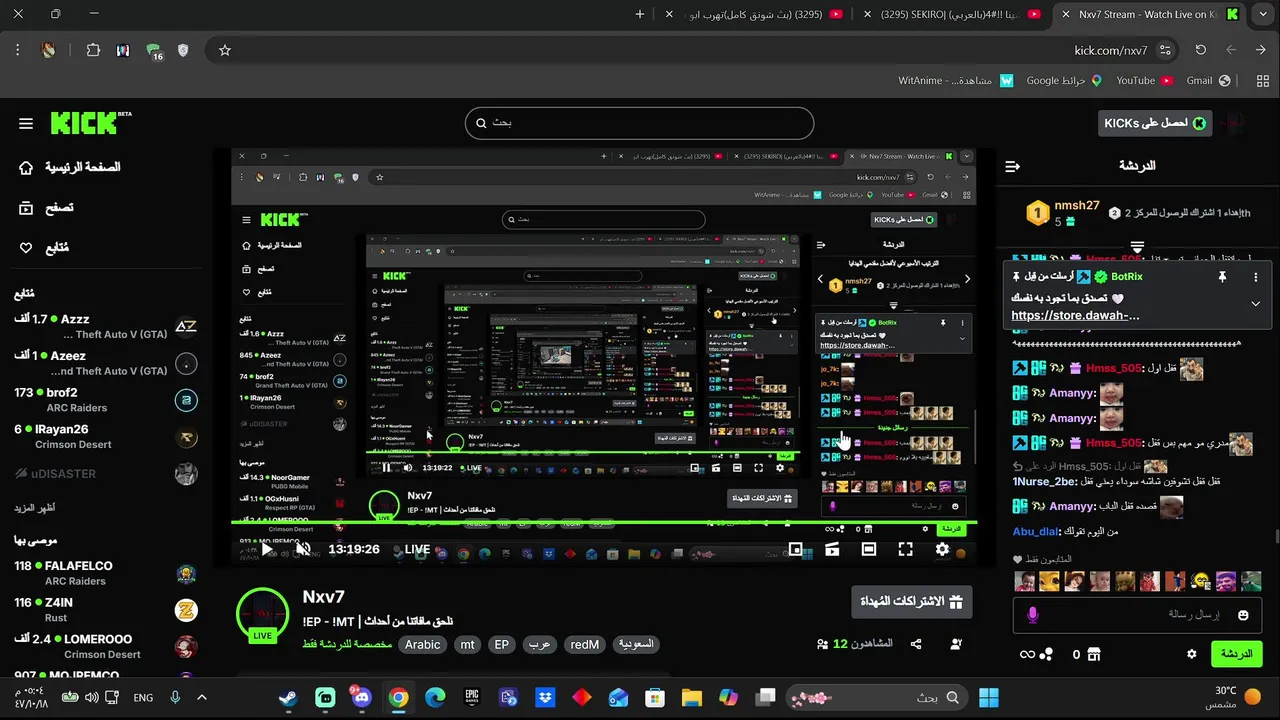The width and height of the screenshot is (1280, 720).
Task: Open Azeez channel in sidebar
Action: tap(105, 363)
